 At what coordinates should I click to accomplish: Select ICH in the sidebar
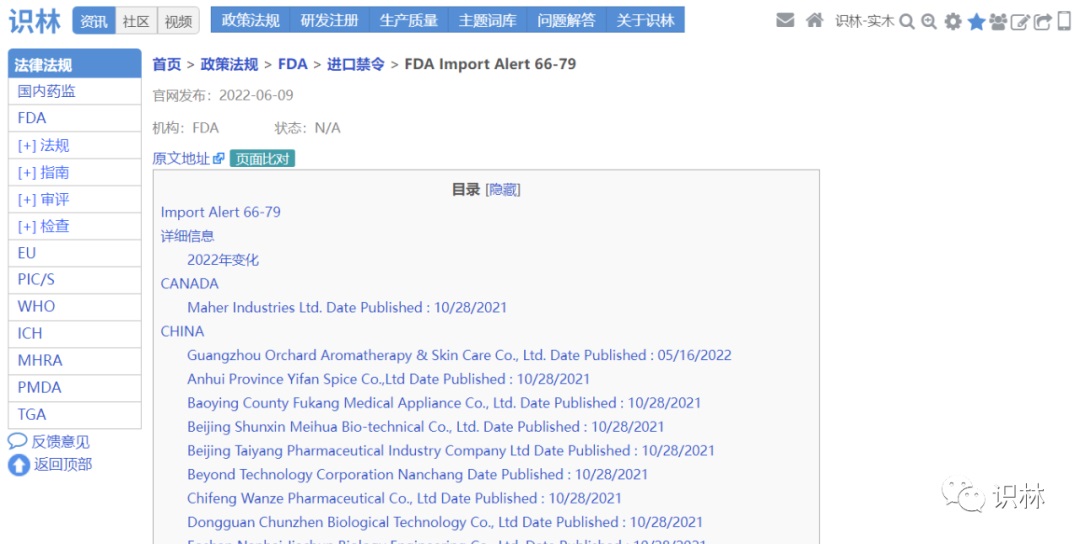coord(74,333)
